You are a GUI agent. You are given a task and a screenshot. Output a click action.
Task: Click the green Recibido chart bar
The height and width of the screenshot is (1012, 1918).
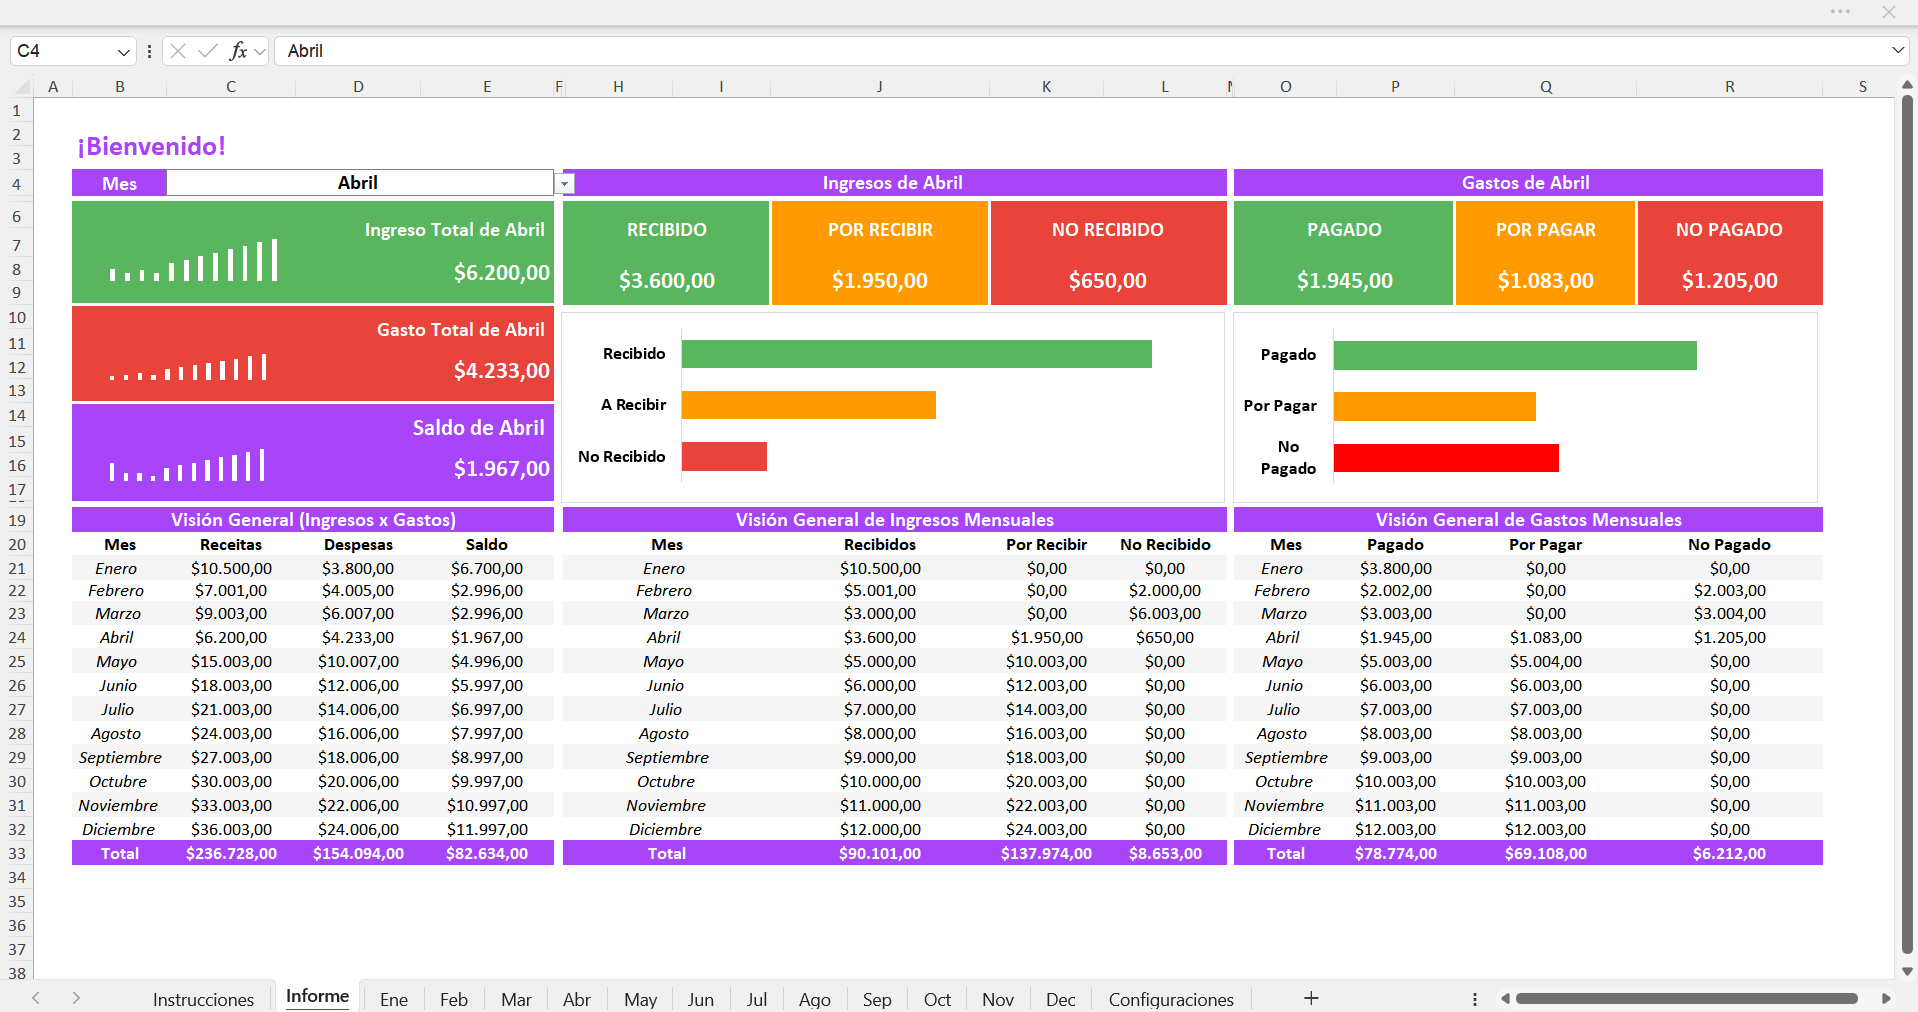[917, 354]
